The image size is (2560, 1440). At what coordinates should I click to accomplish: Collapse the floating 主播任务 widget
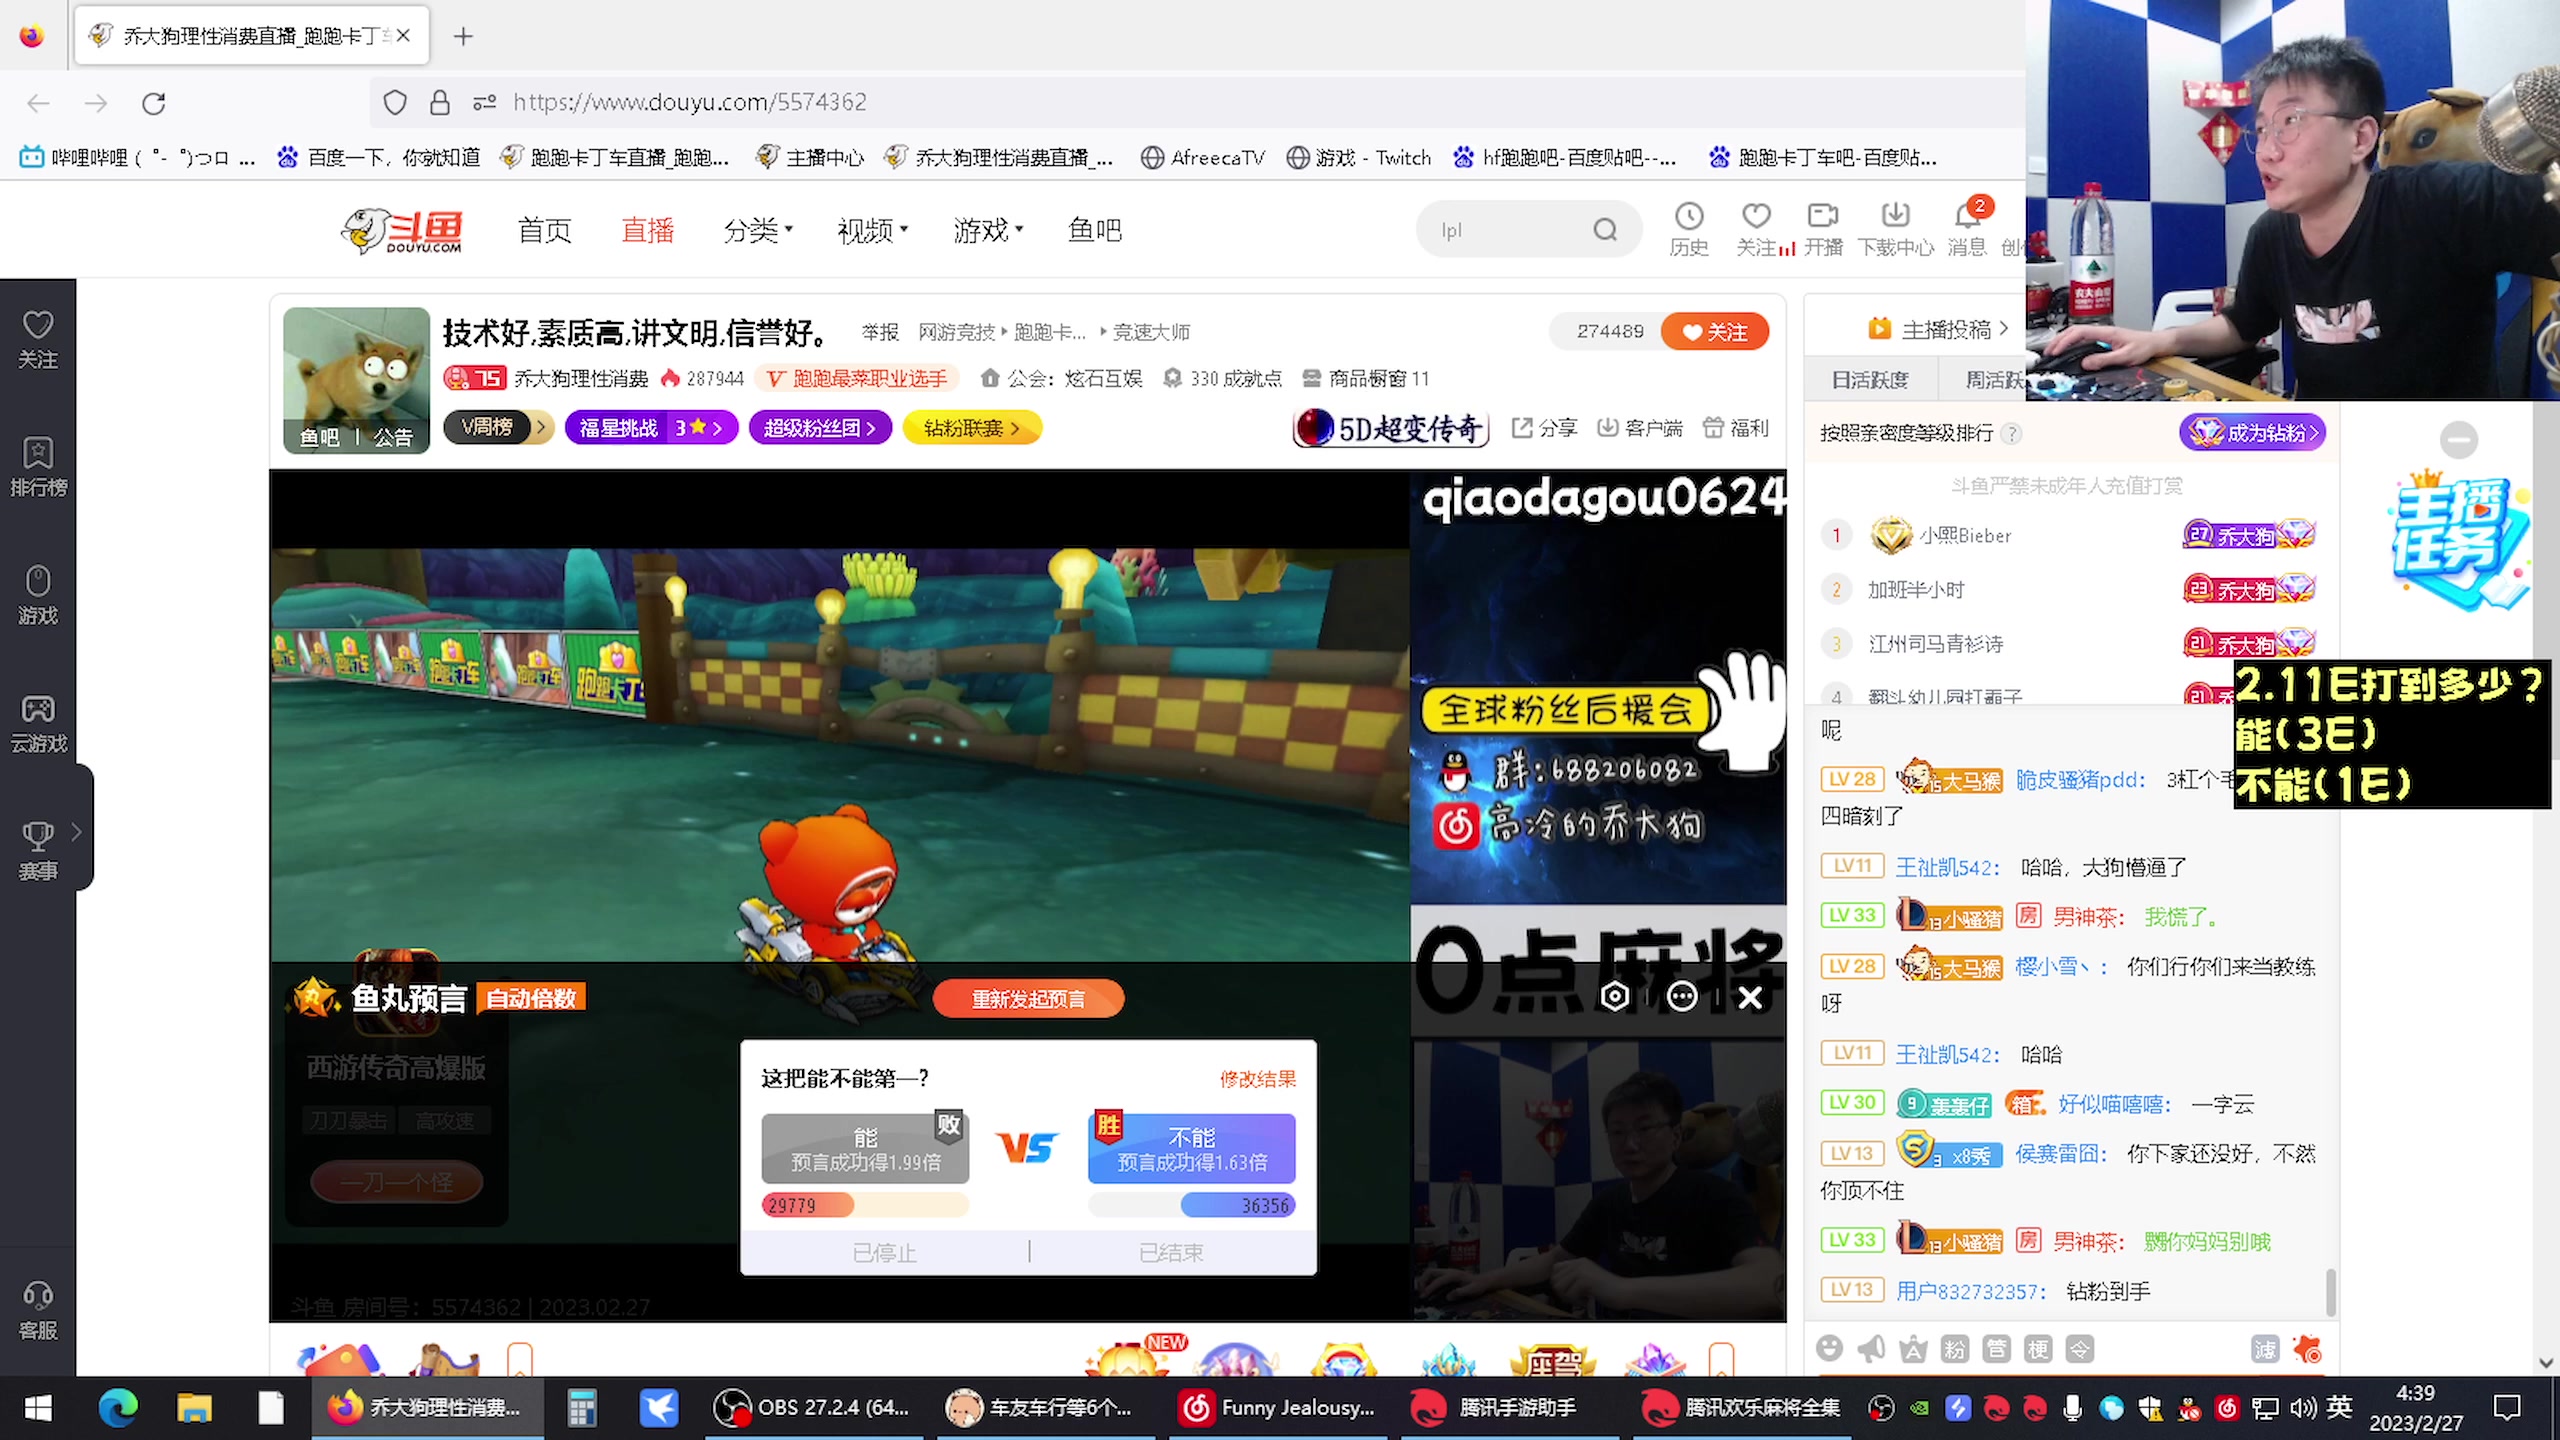click(2458, 440)
